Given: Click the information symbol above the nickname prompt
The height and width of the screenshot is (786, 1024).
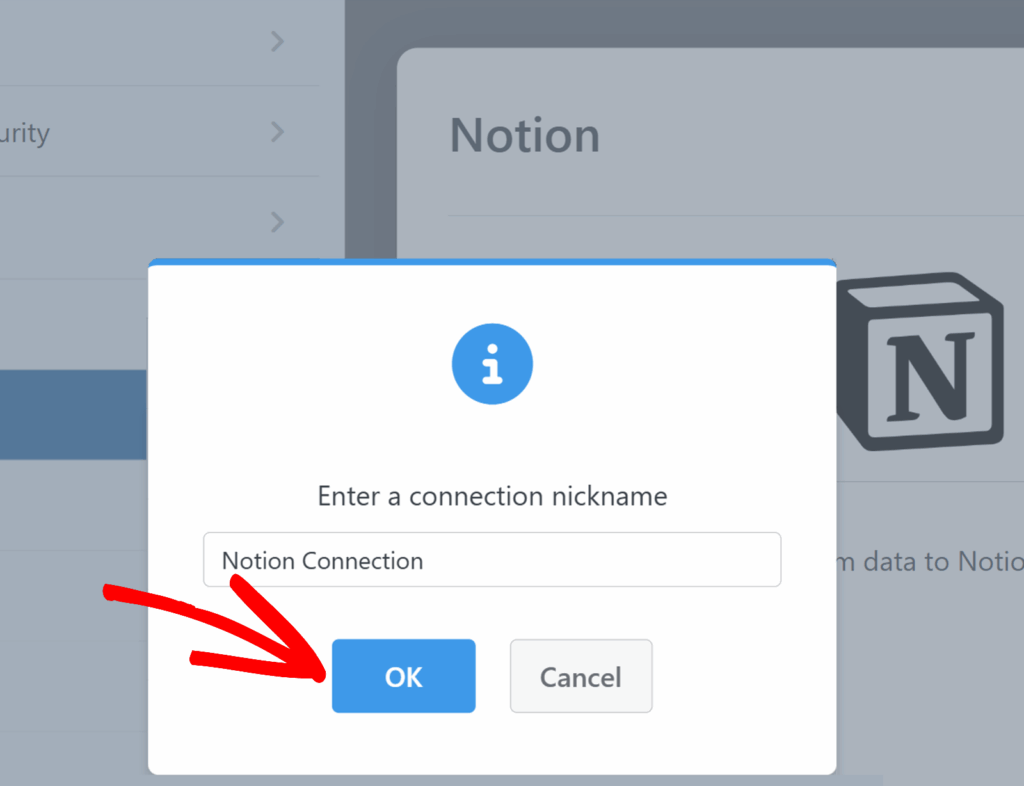Looking at the screenshot, I should pos(492,363).
